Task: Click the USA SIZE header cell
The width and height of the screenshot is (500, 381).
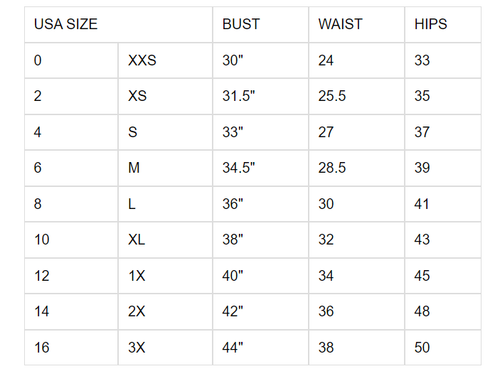Action: click(118, 24)
